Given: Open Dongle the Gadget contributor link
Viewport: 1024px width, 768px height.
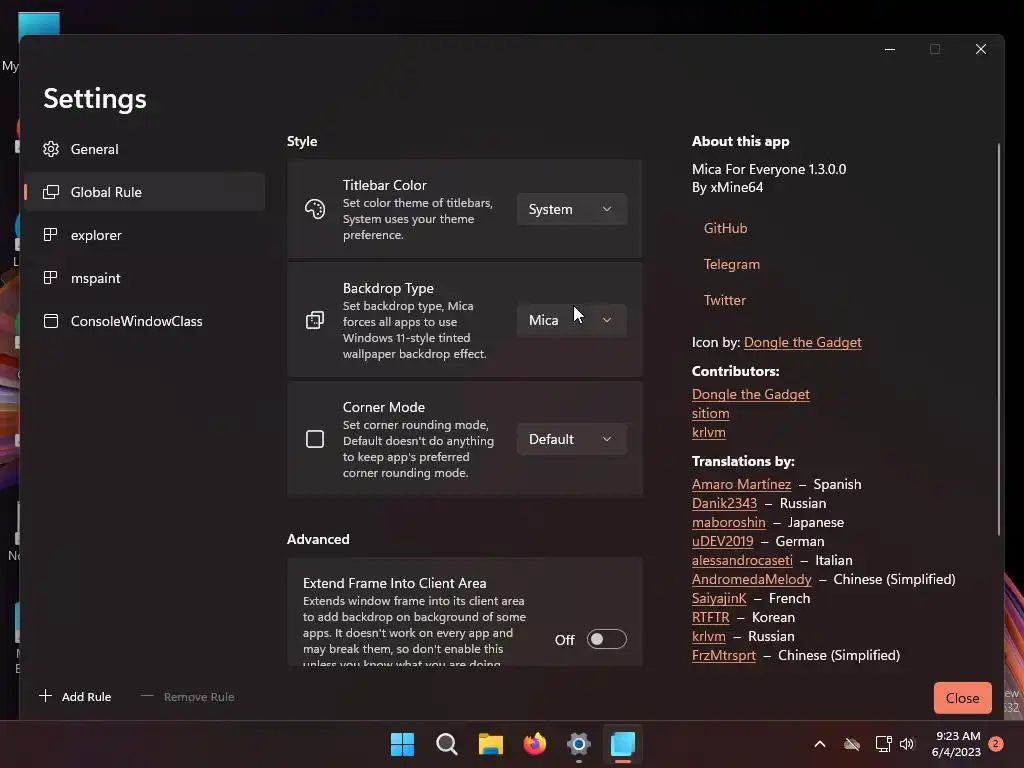Looking at the screenshot, I should (x=750, y=394).
